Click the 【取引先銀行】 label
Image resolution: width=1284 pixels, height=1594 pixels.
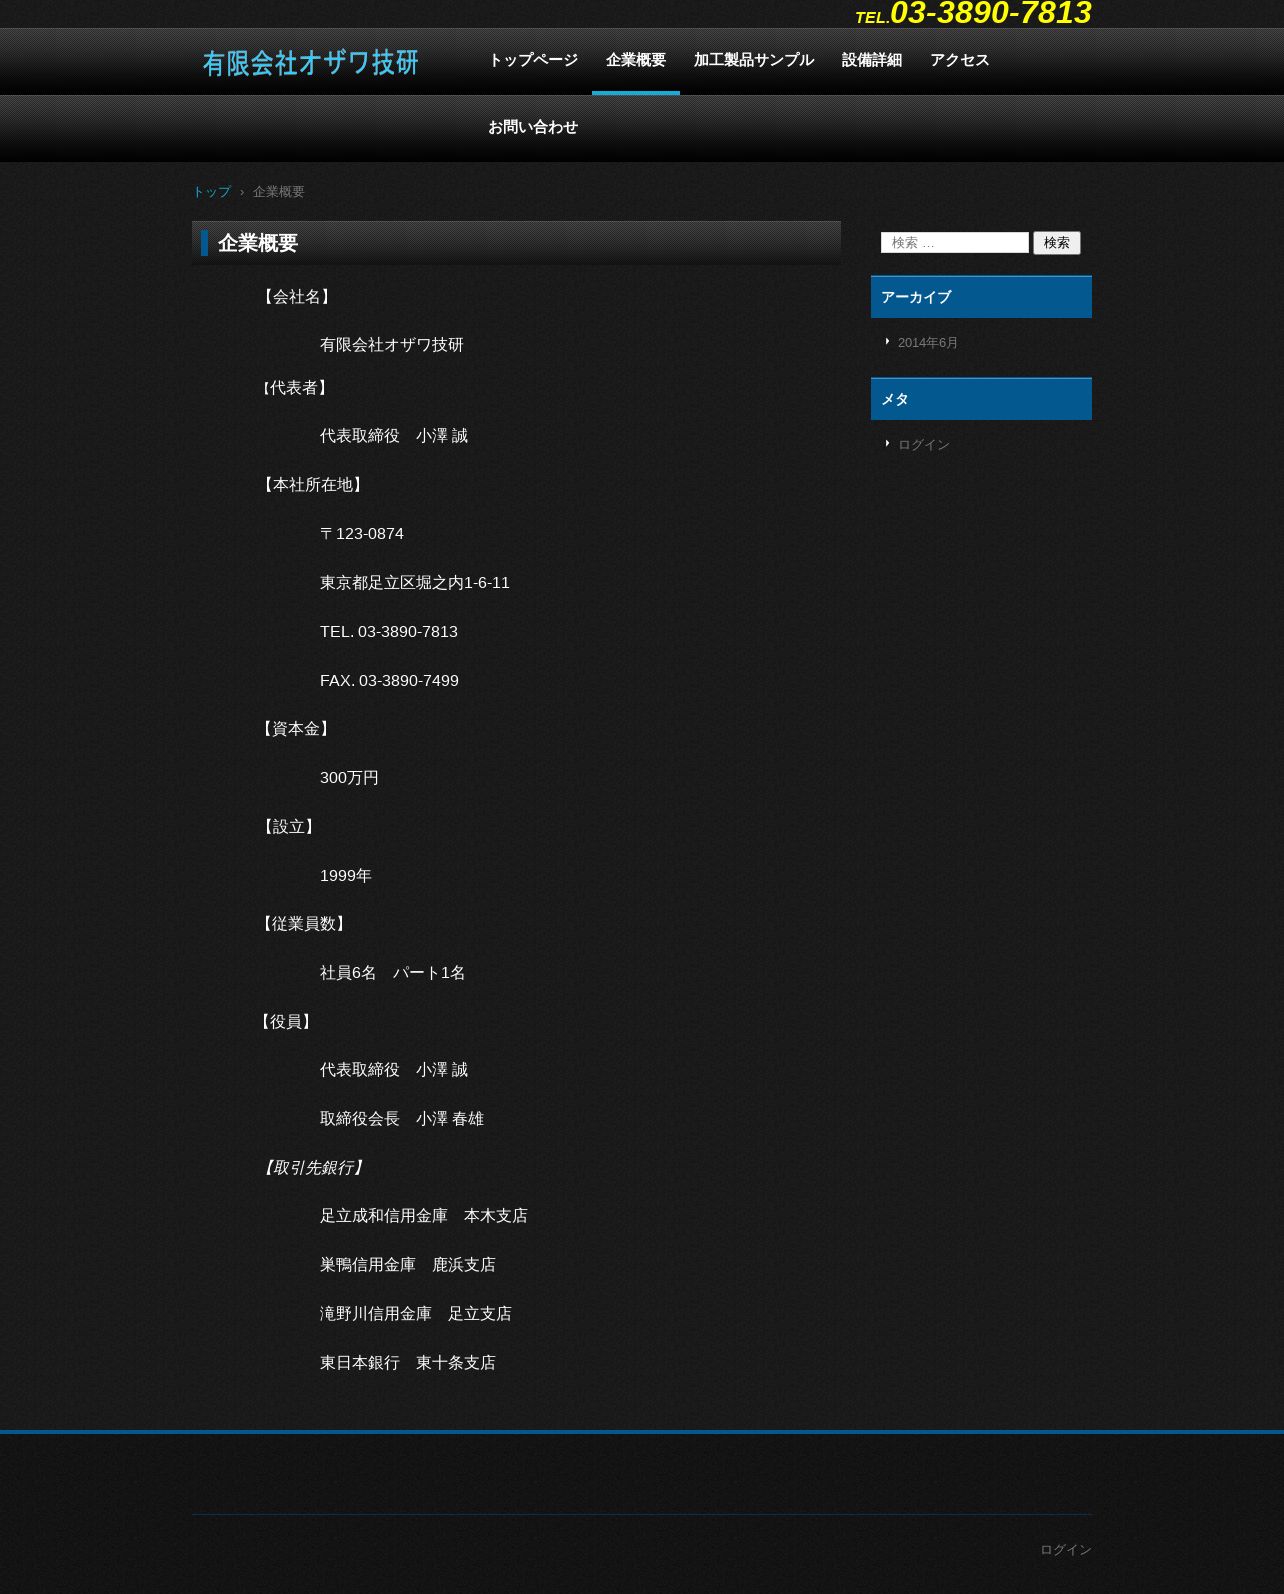tap(313, 1168)
